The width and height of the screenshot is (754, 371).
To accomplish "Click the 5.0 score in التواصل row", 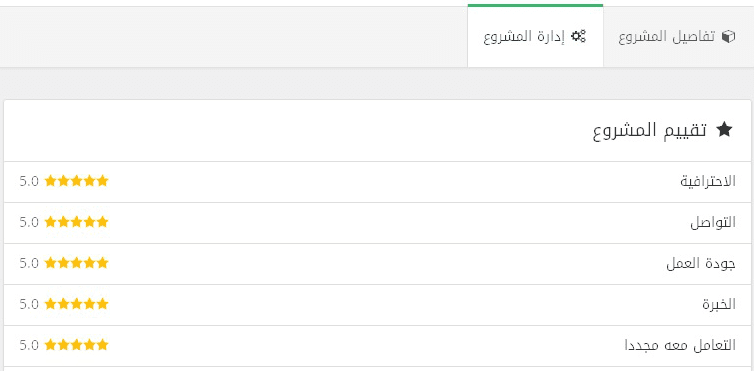I will tap(29, 223).
